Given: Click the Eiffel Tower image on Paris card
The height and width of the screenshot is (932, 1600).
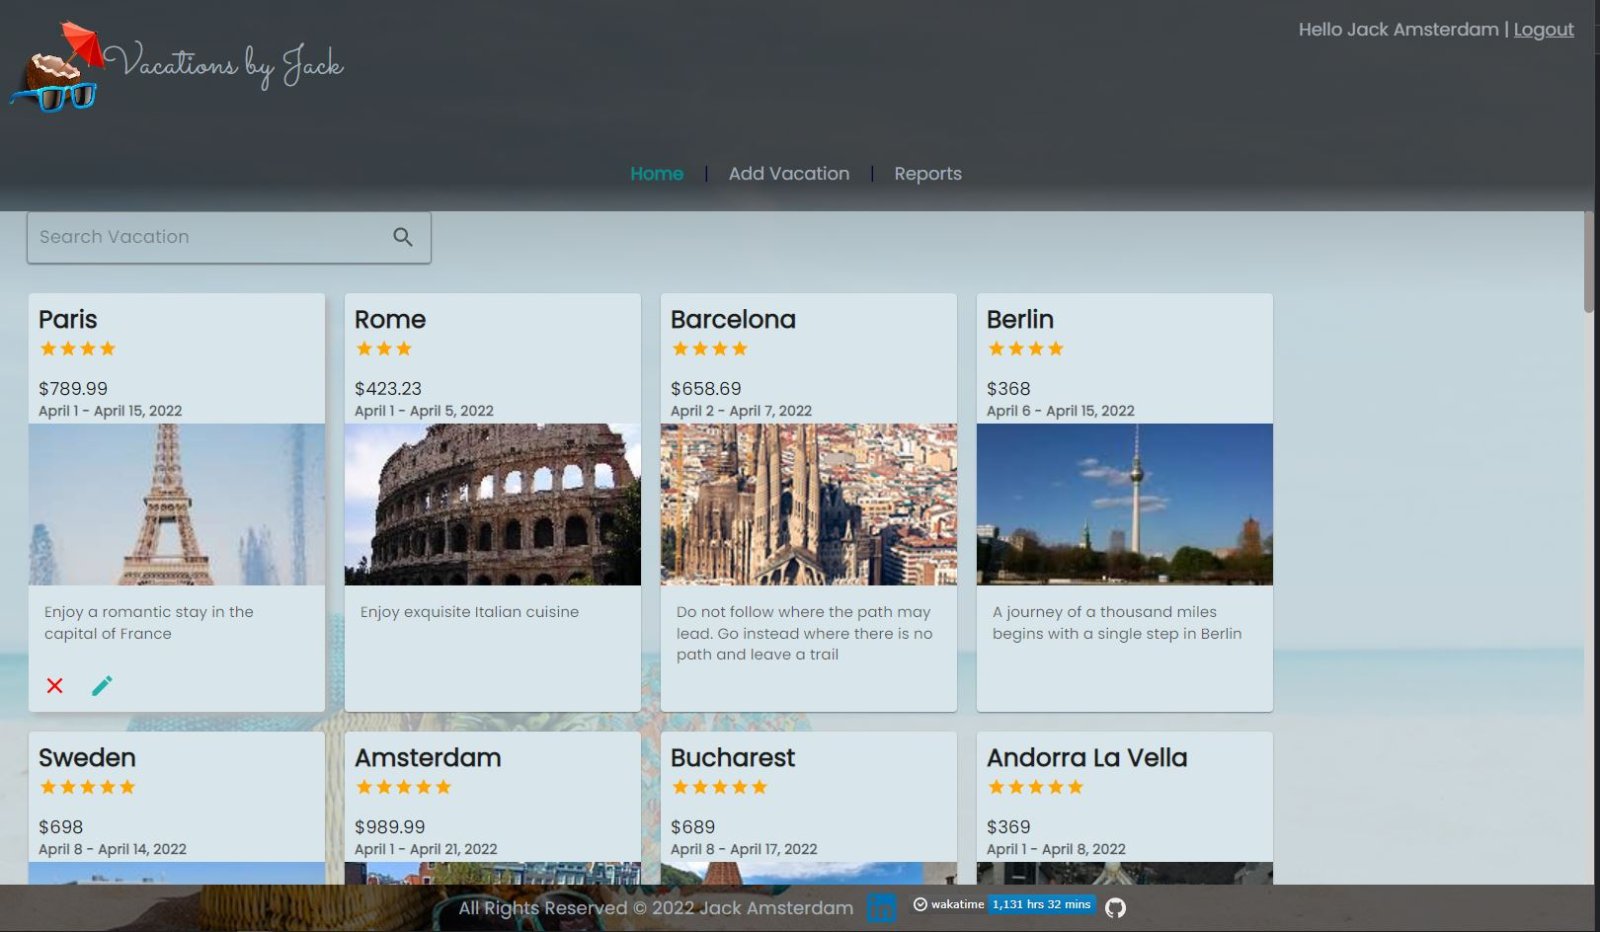Looking at the screenshot, I should (177, 504).
